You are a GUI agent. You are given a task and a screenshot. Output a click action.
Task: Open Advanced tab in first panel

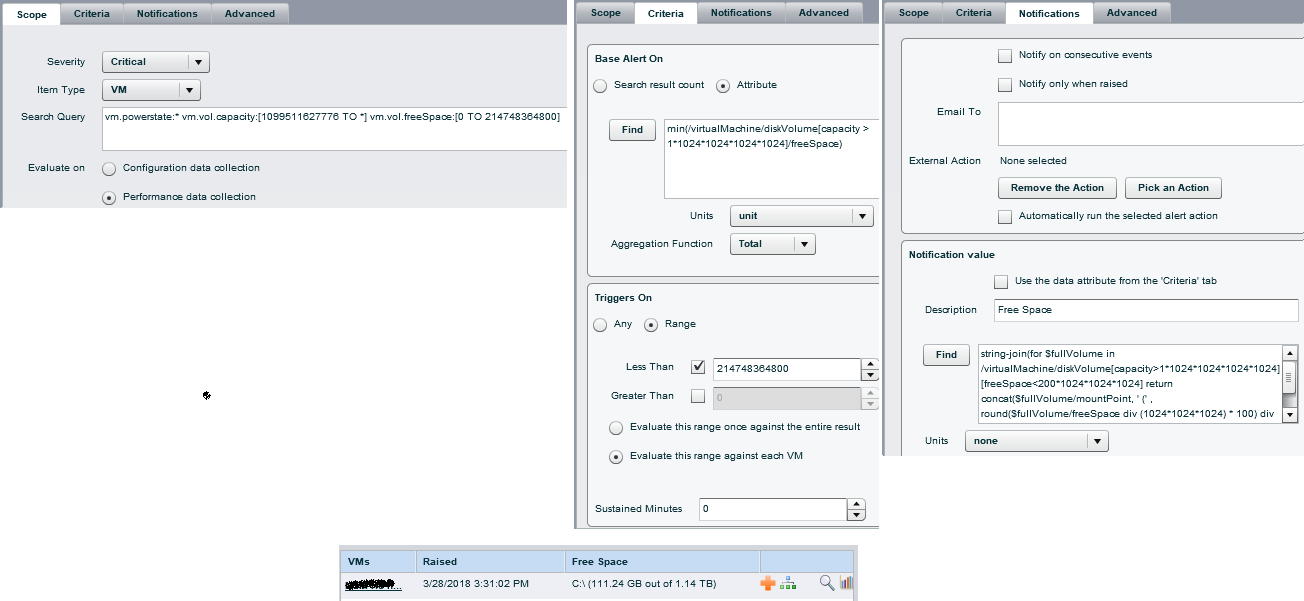tap(250, 14)
